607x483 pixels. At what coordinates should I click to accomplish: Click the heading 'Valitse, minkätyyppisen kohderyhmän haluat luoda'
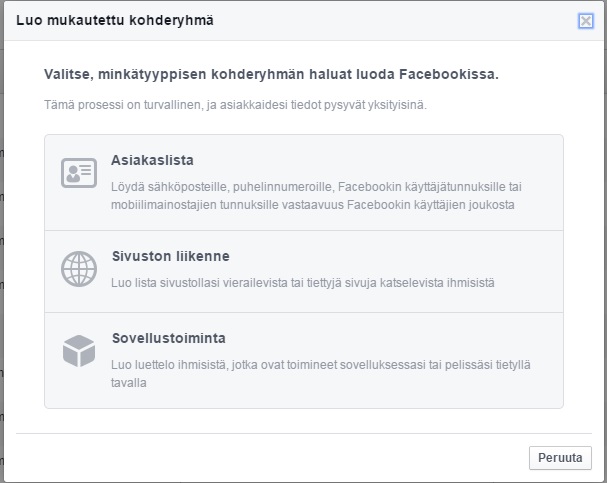[271, 74]
